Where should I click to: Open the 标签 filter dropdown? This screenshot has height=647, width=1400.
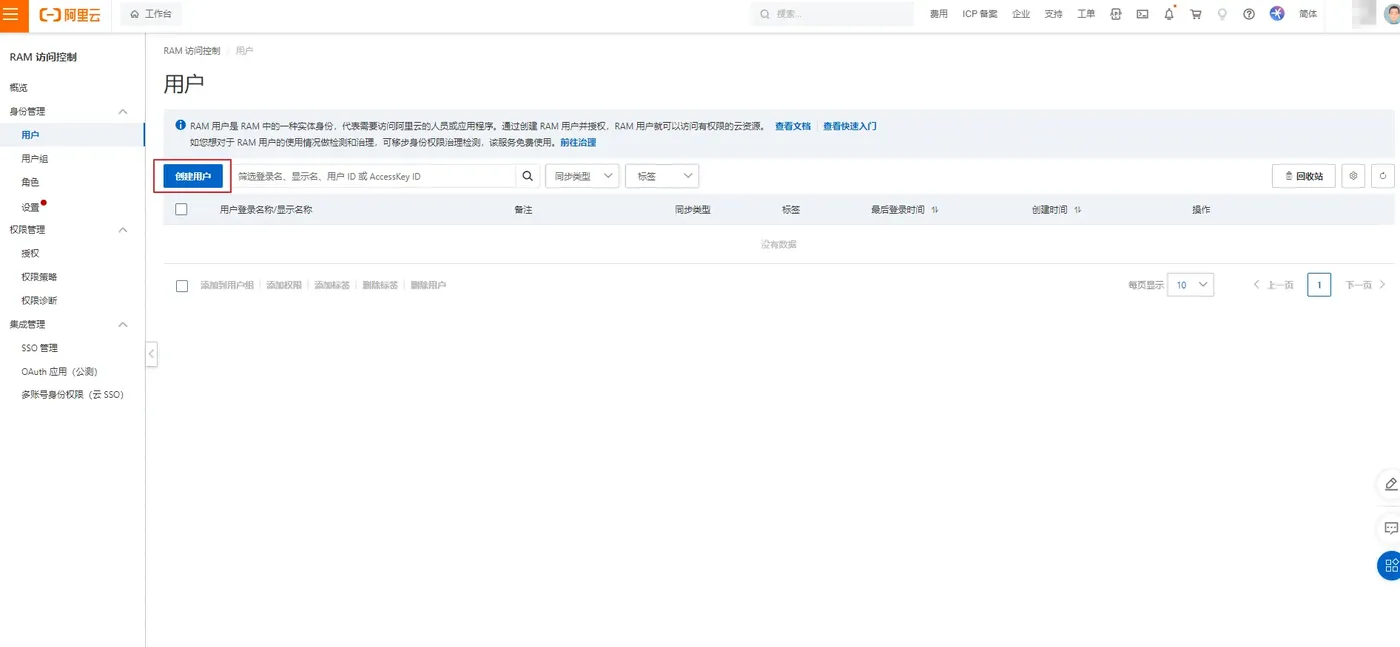click(662, 176)
